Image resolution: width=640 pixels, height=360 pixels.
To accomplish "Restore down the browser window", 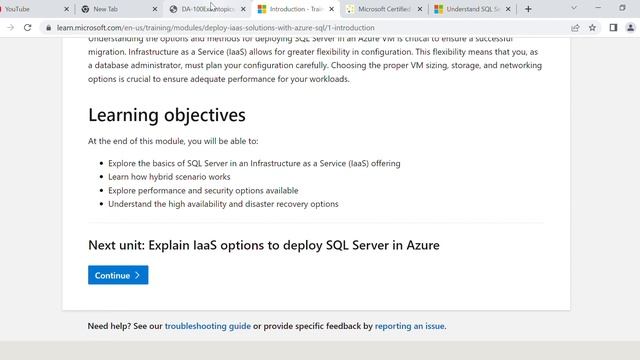I will 622,8.
